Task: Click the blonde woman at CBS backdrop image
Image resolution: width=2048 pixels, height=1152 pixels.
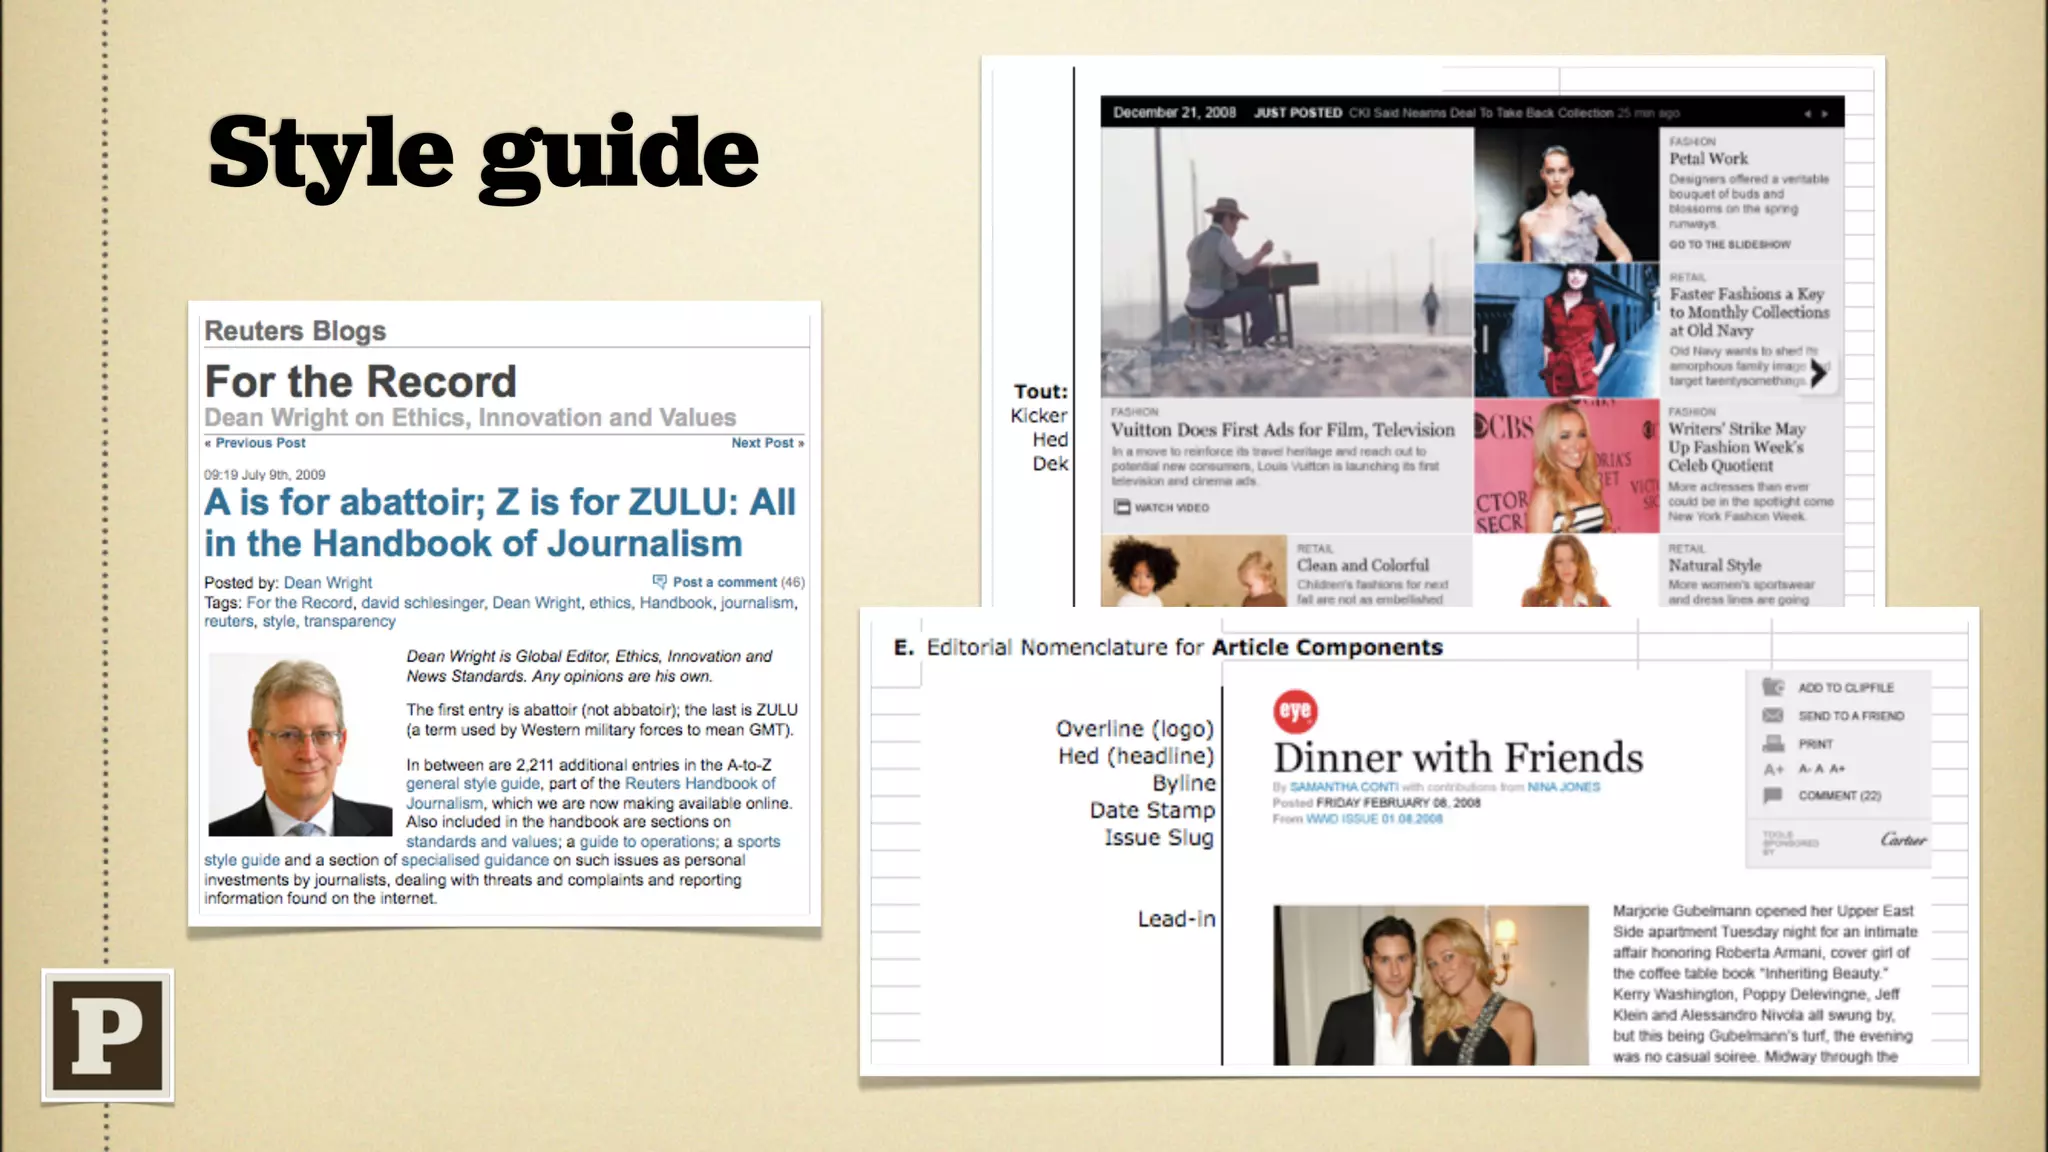Action: pyautogui.click(x=1566, y=466)
